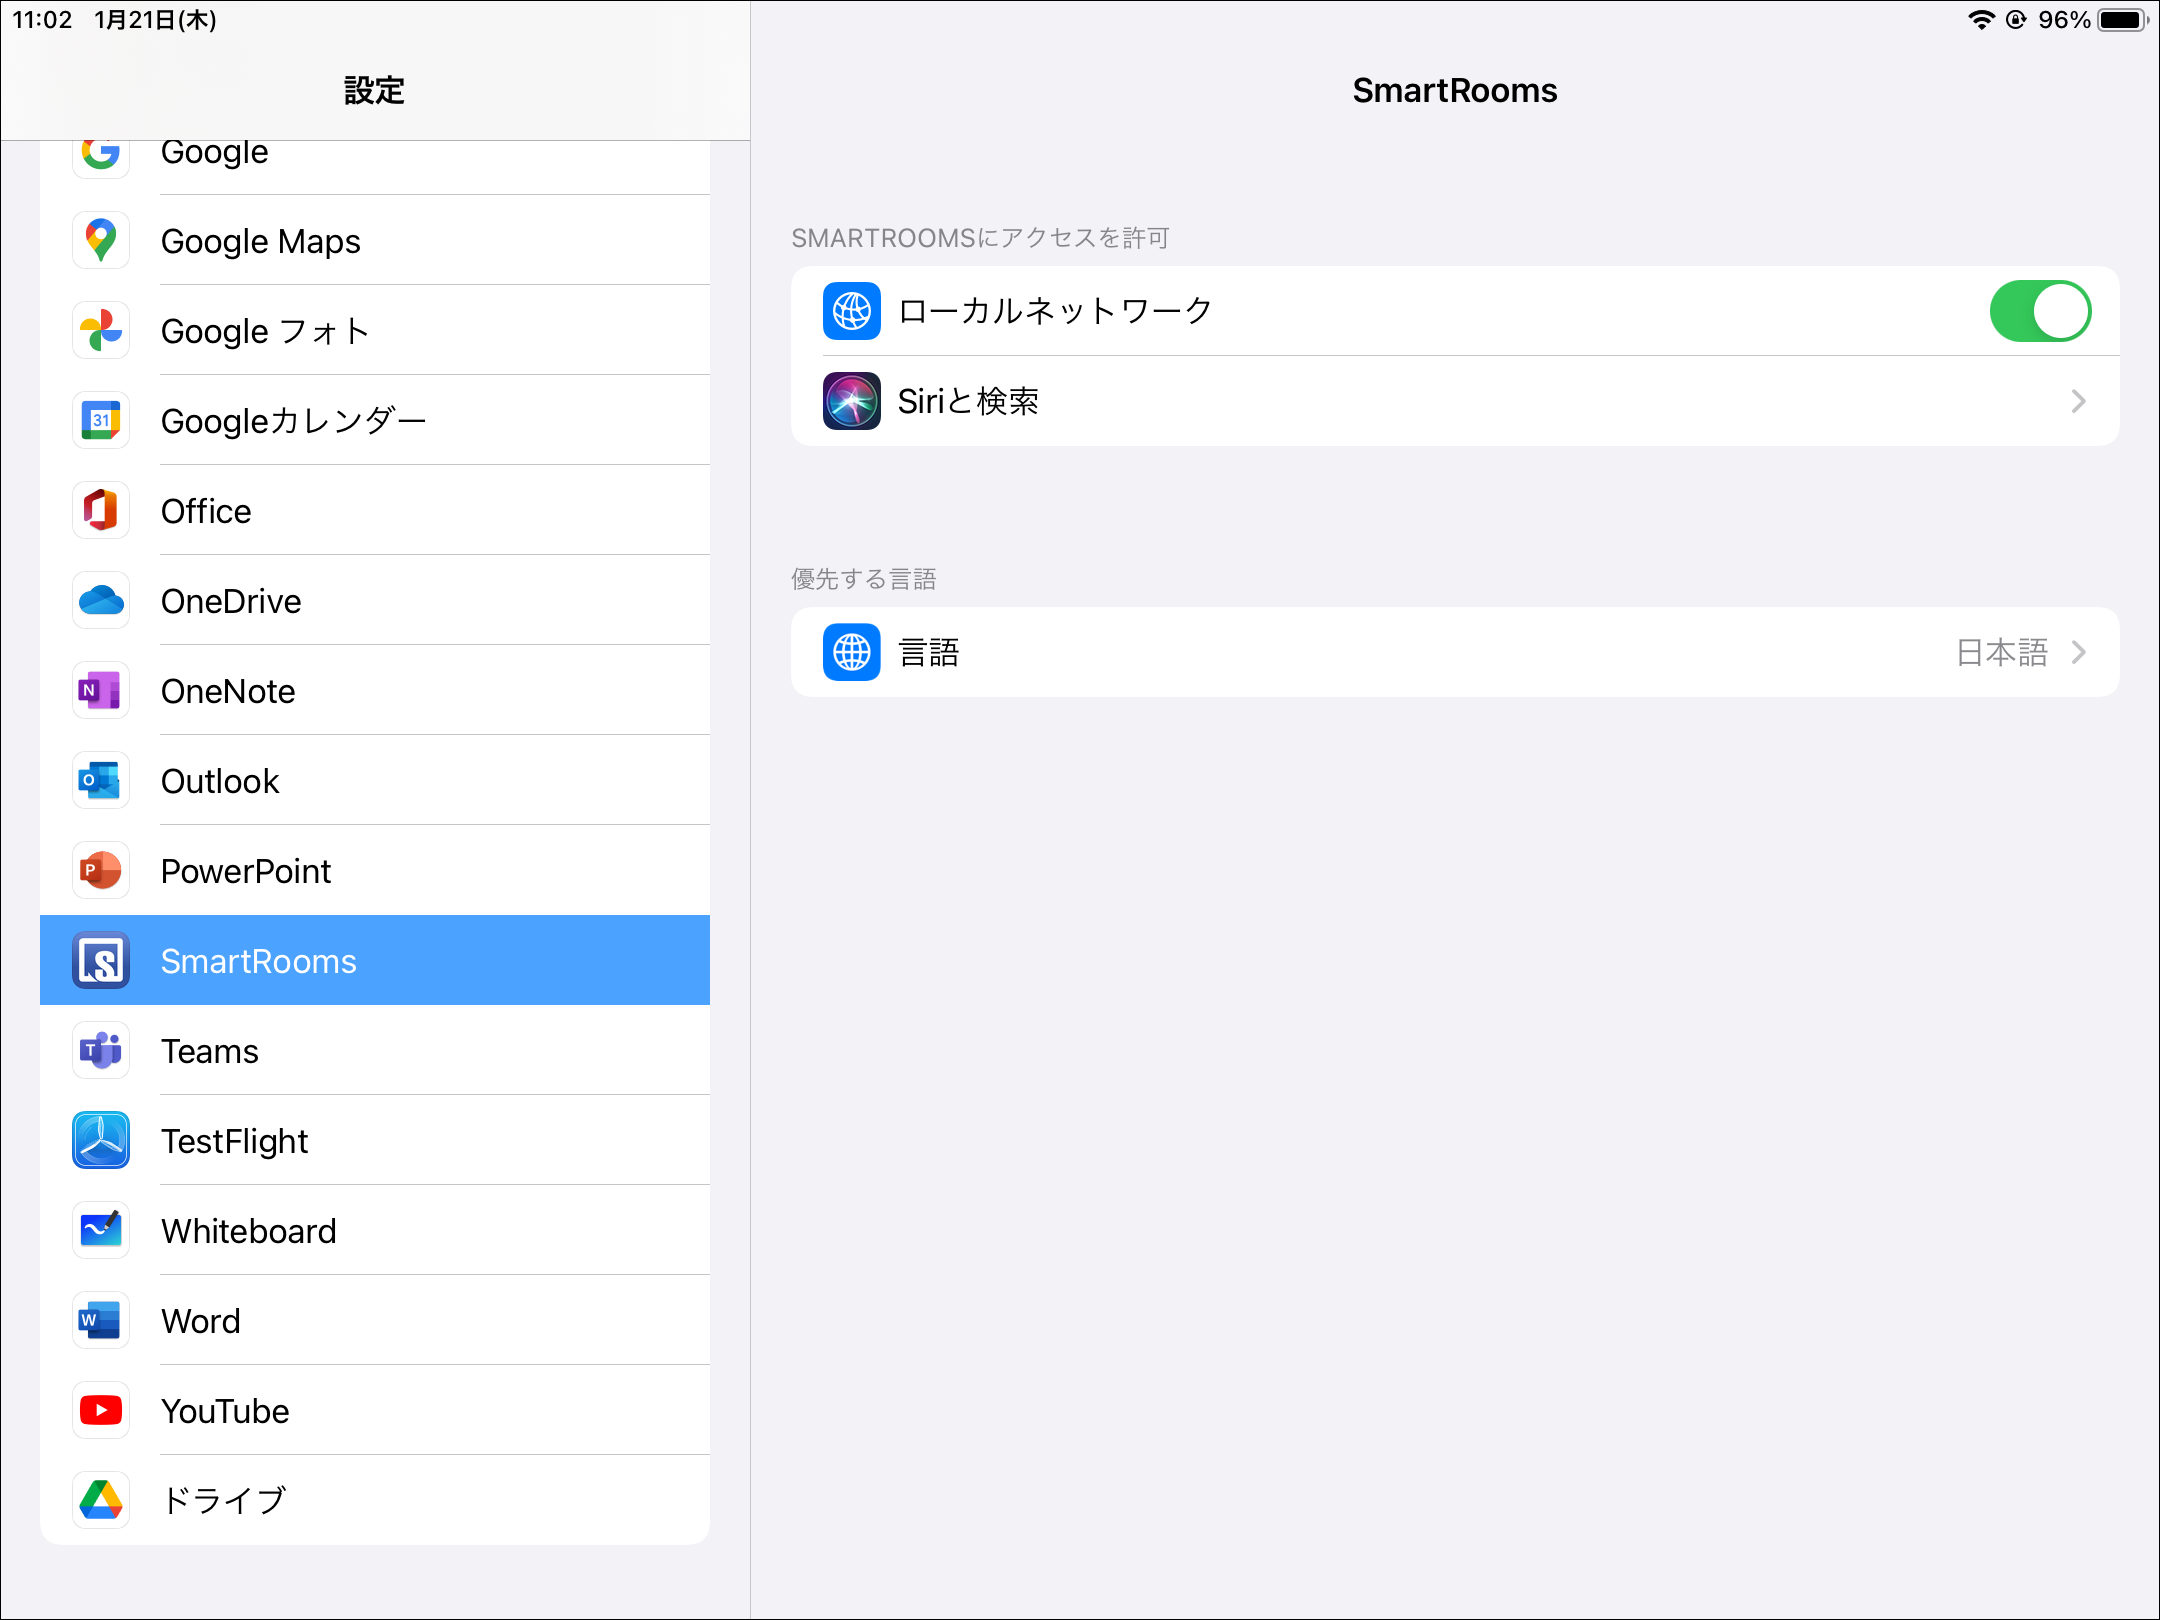Tap the OneNote app icon
Viewport: 2160px width, 1620px height.
click(101, 691)
